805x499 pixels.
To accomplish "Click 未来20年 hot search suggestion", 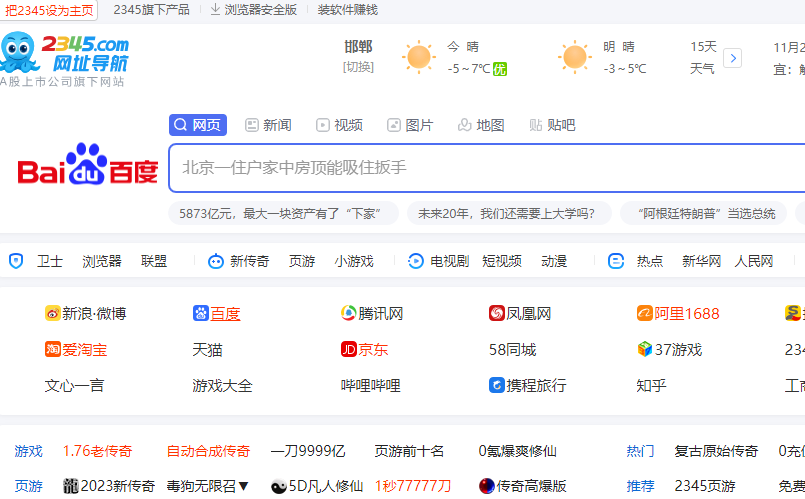I will 509,214.
